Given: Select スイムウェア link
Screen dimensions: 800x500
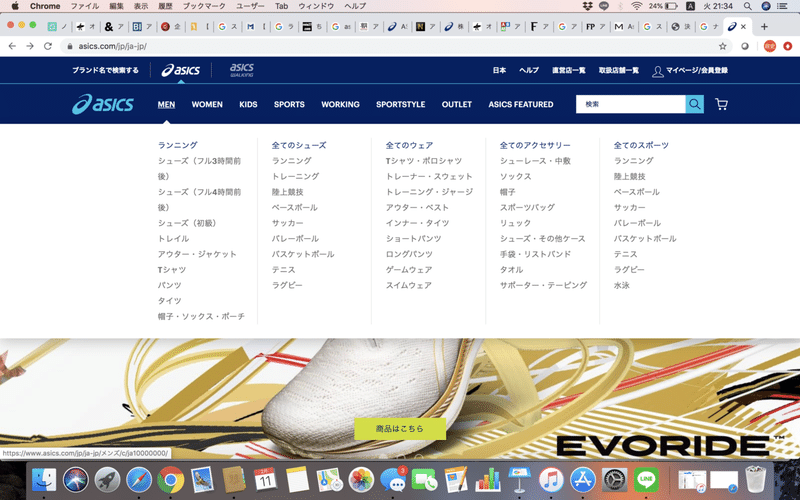Looking at the screenshot, I should click(409, 285).
